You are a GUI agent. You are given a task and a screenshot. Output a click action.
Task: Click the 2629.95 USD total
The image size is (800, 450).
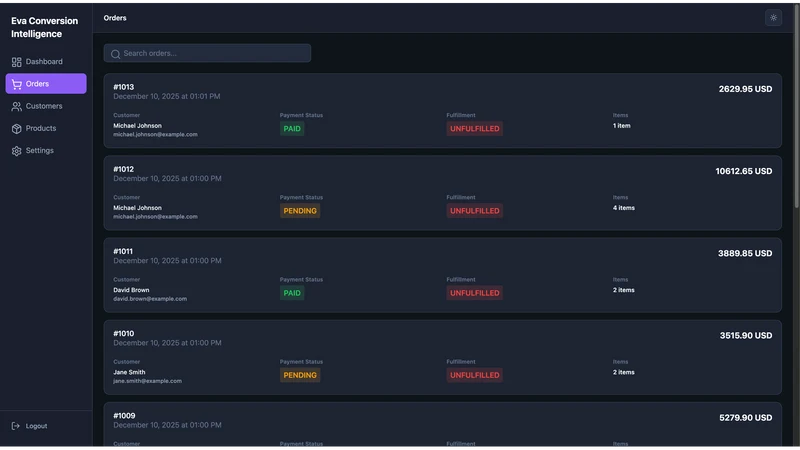pyautogui.click(x=745, y=89)
